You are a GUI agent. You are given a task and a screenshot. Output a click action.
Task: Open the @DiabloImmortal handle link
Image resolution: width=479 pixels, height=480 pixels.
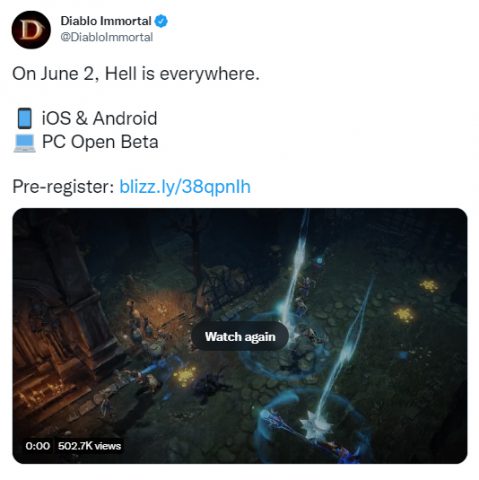point(106,37)
